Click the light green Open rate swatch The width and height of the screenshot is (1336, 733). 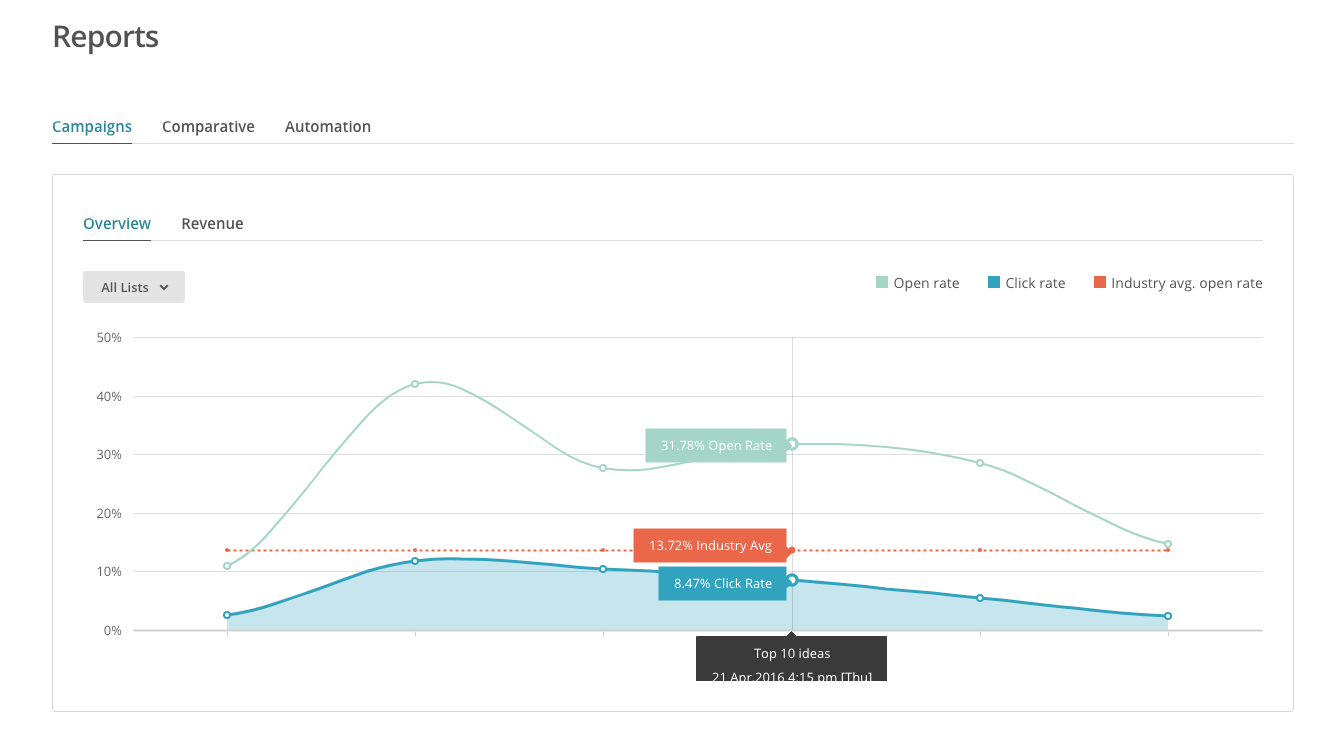882,283
